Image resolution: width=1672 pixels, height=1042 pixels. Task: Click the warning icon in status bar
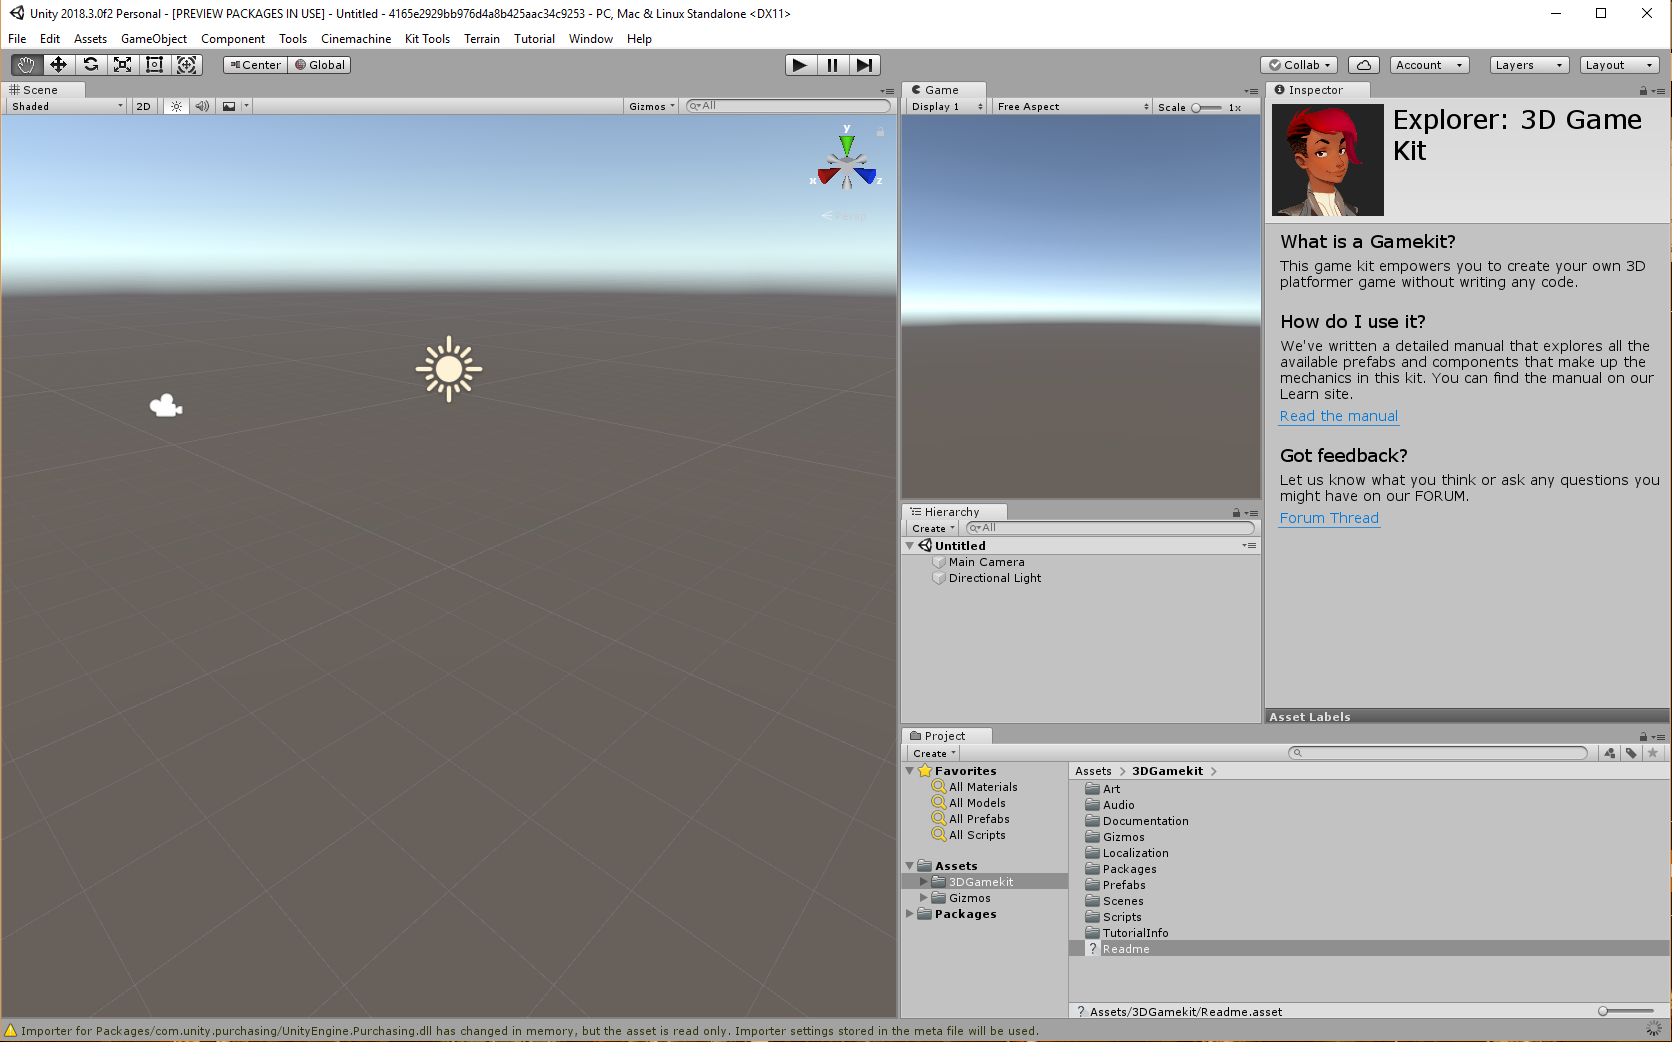pos(11,1031)
